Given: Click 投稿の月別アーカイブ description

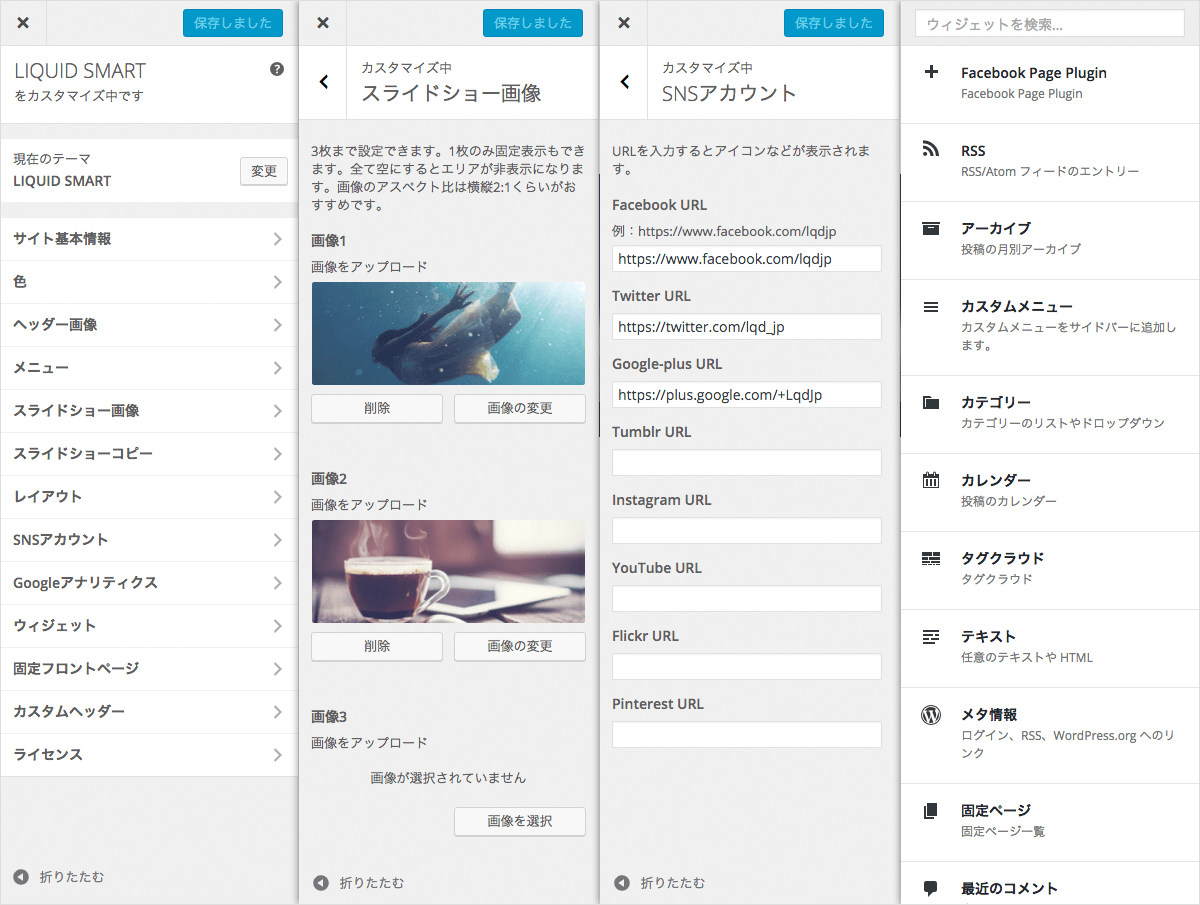Looking at the screenshot, I should pyautogui.click(x=1021, y=249).
